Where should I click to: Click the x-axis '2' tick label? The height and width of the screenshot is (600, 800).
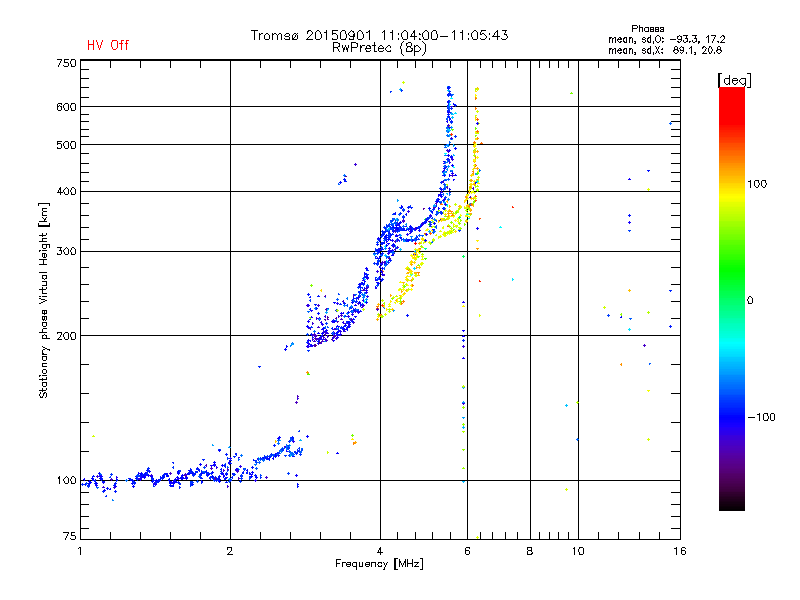click(230, 551)
